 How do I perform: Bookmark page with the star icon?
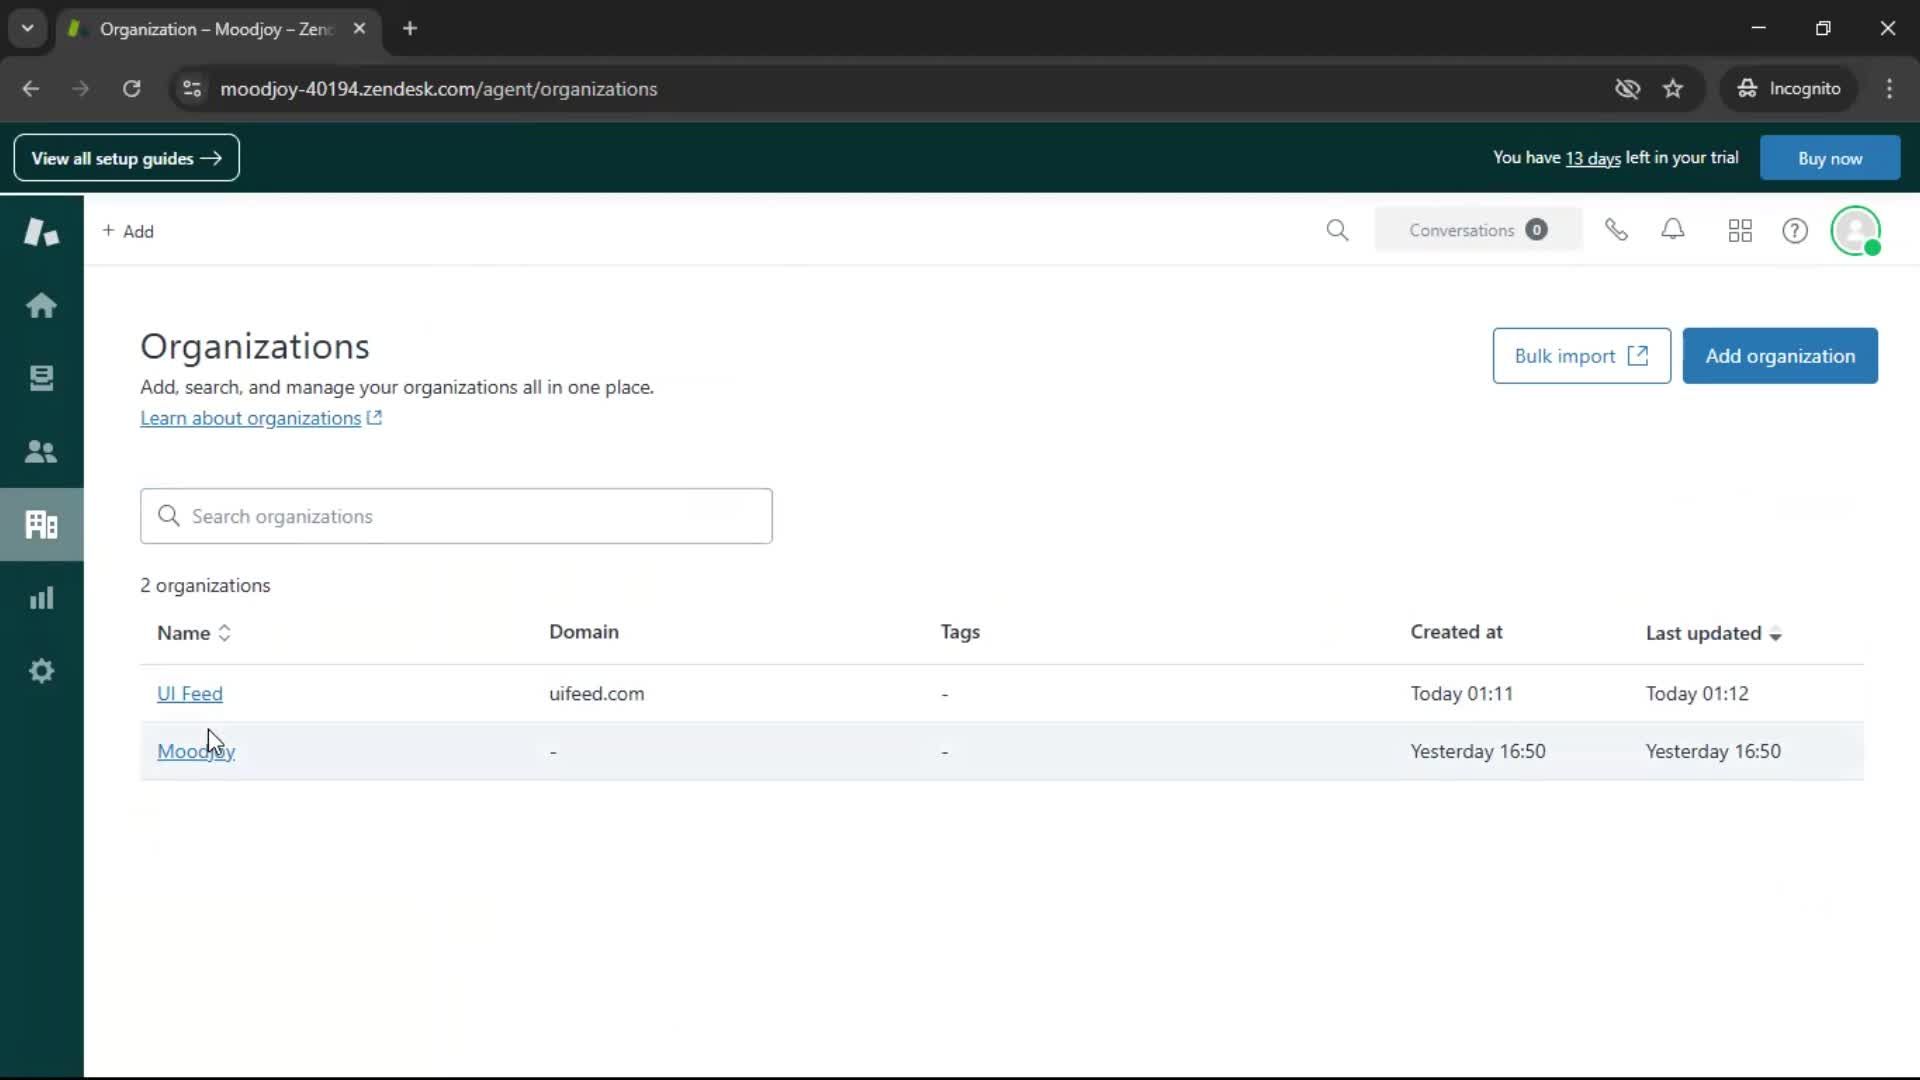(x=1673, y=89)
